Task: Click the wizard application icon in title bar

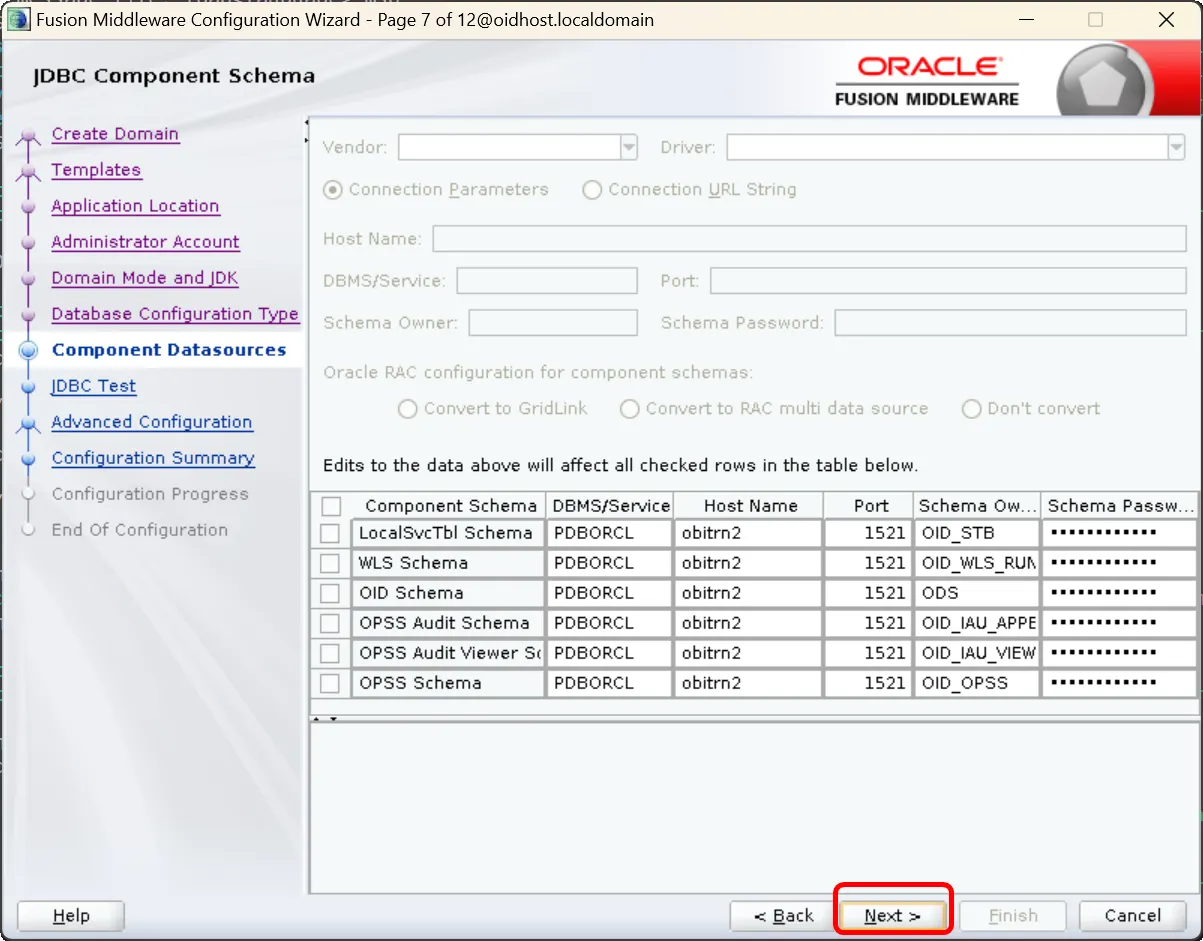Action: coord(18,19)
